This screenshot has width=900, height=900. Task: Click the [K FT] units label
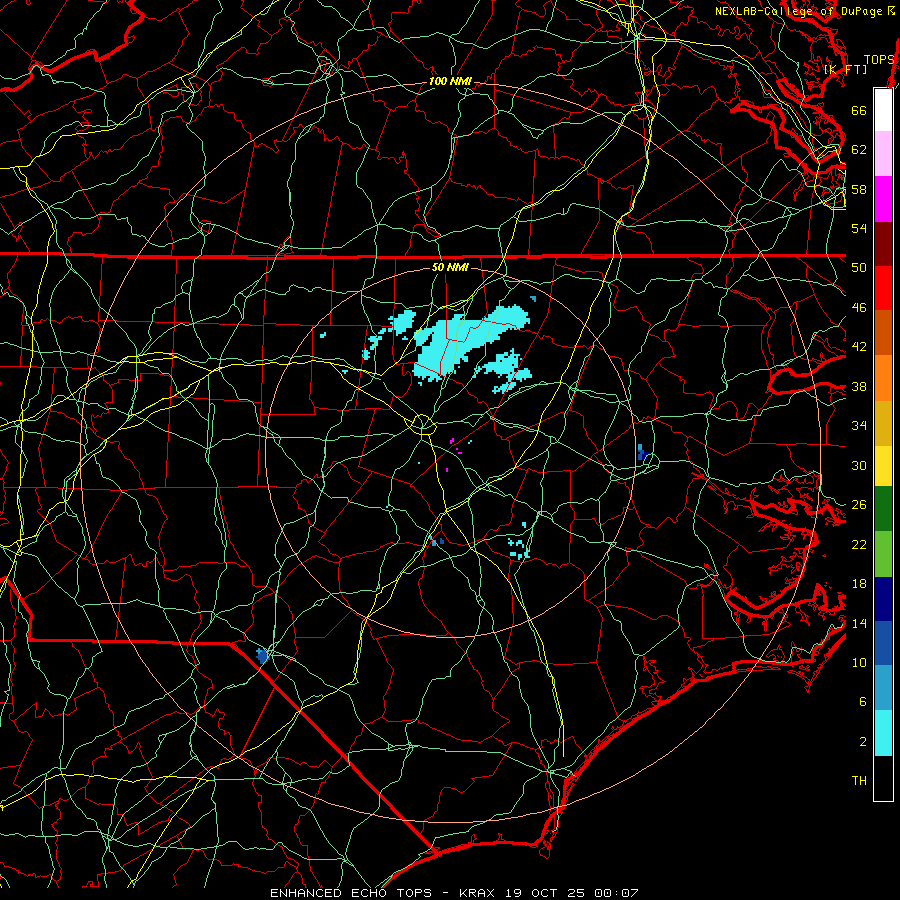click(845, 70)
